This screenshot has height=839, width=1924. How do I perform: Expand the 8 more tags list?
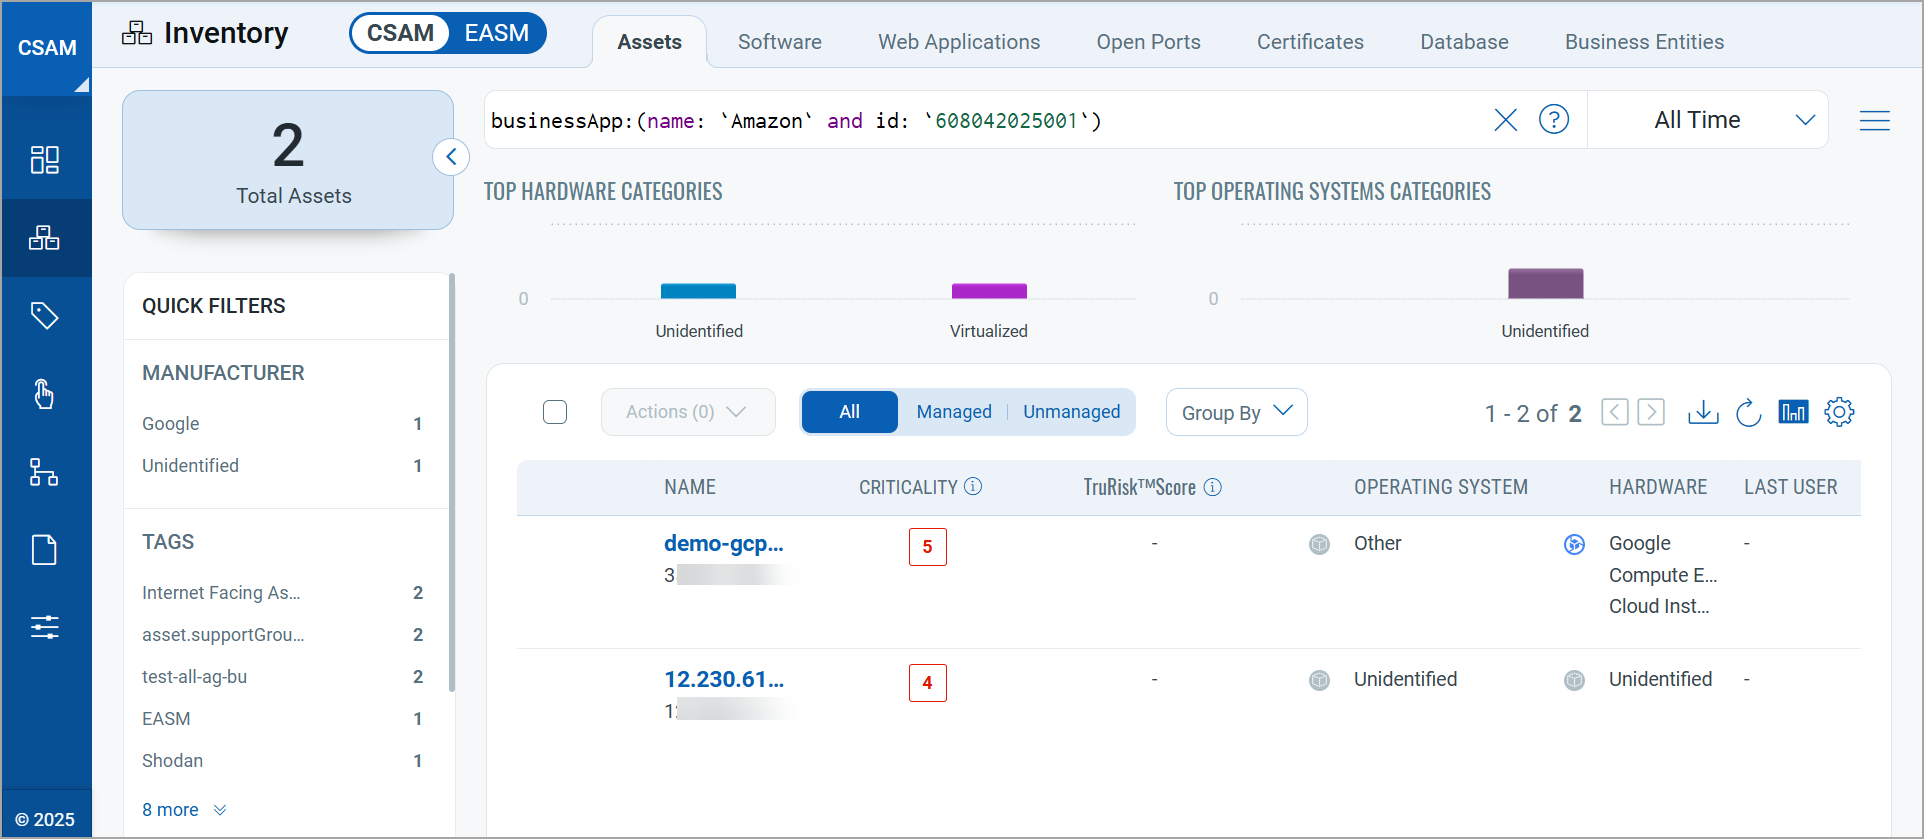(x=184, y=810)
